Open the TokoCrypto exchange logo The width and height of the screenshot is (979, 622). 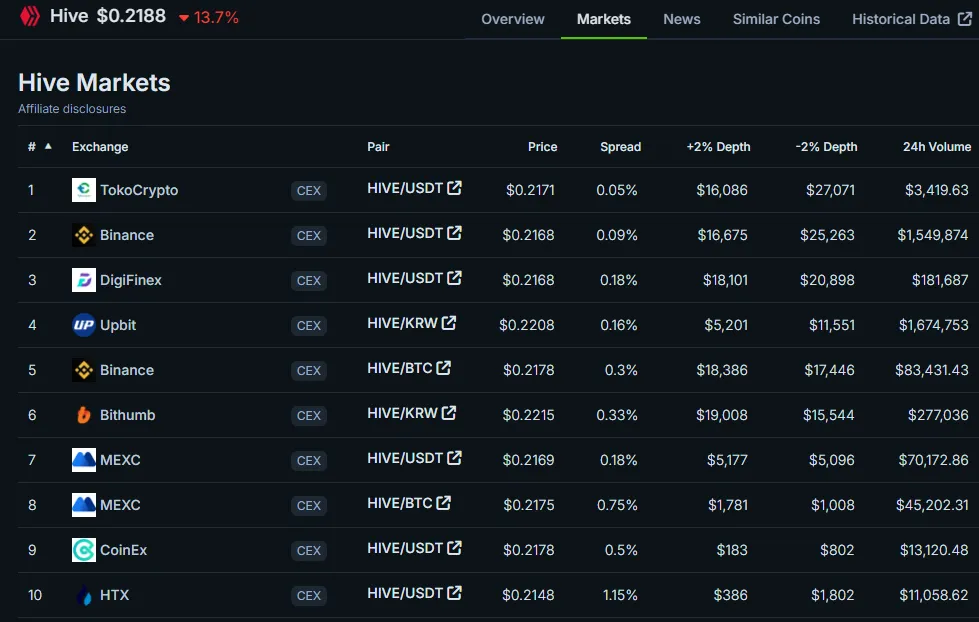coord(84,190)
